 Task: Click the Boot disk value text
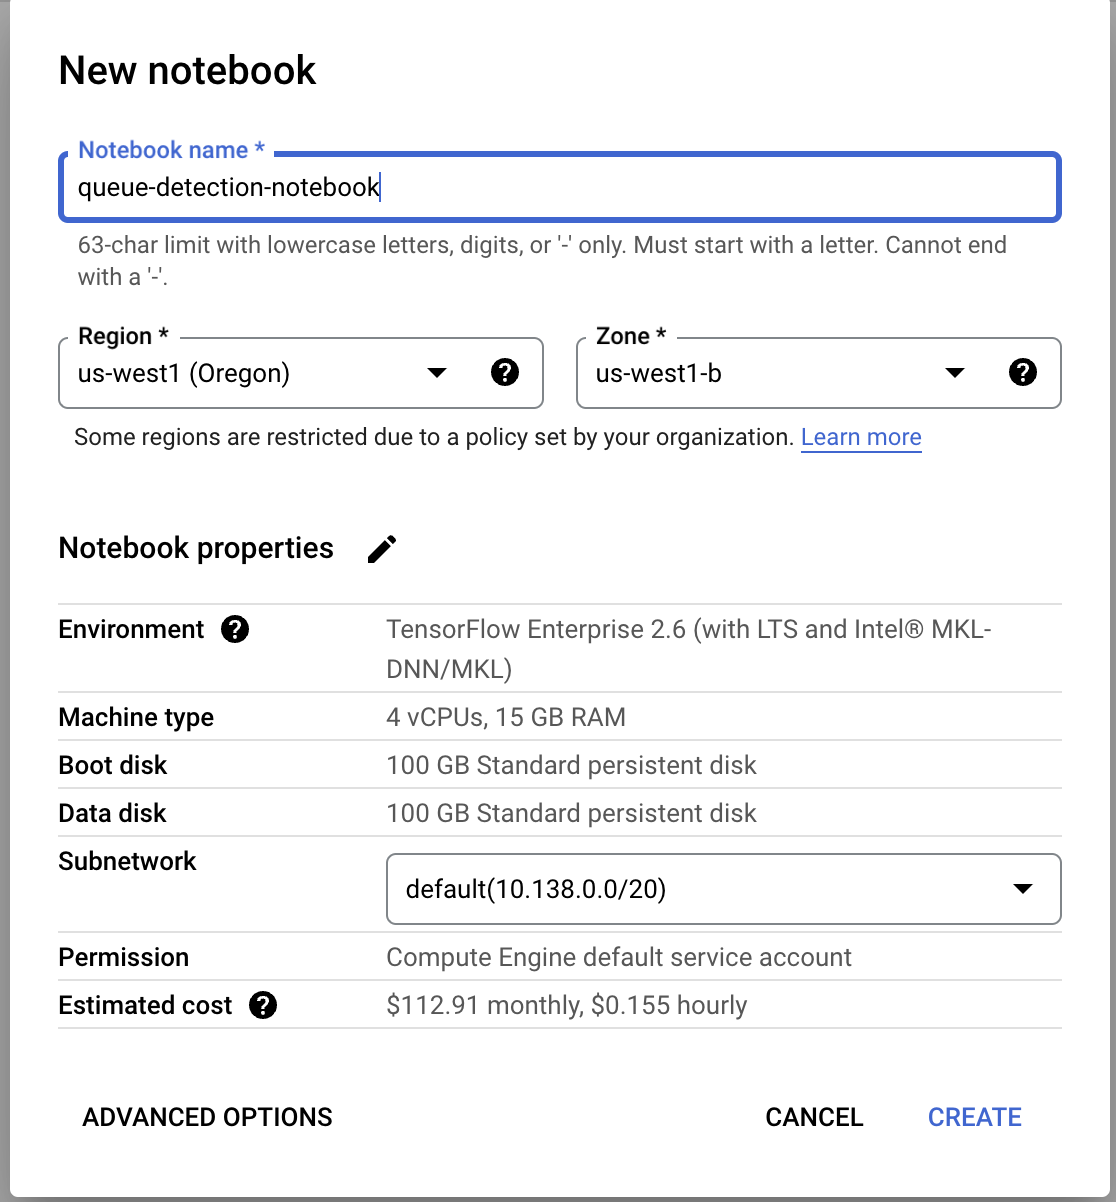coord(571,765)
